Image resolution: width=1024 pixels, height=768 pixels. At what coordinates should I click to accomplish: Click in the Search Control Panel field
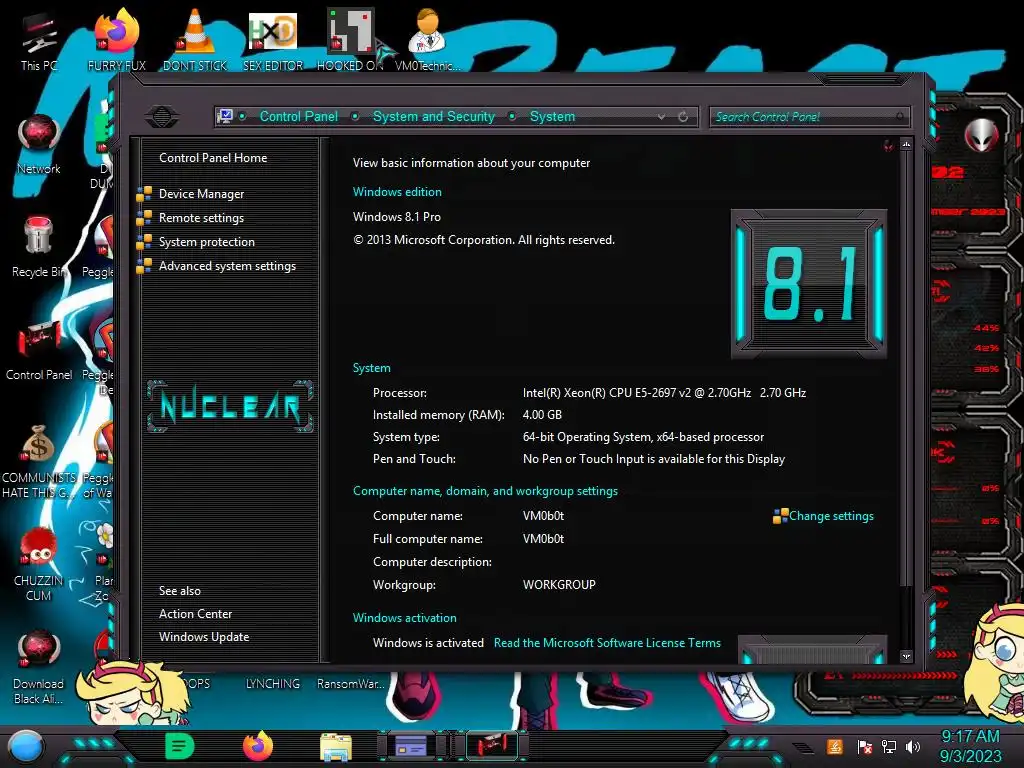[x=808, y=117]
